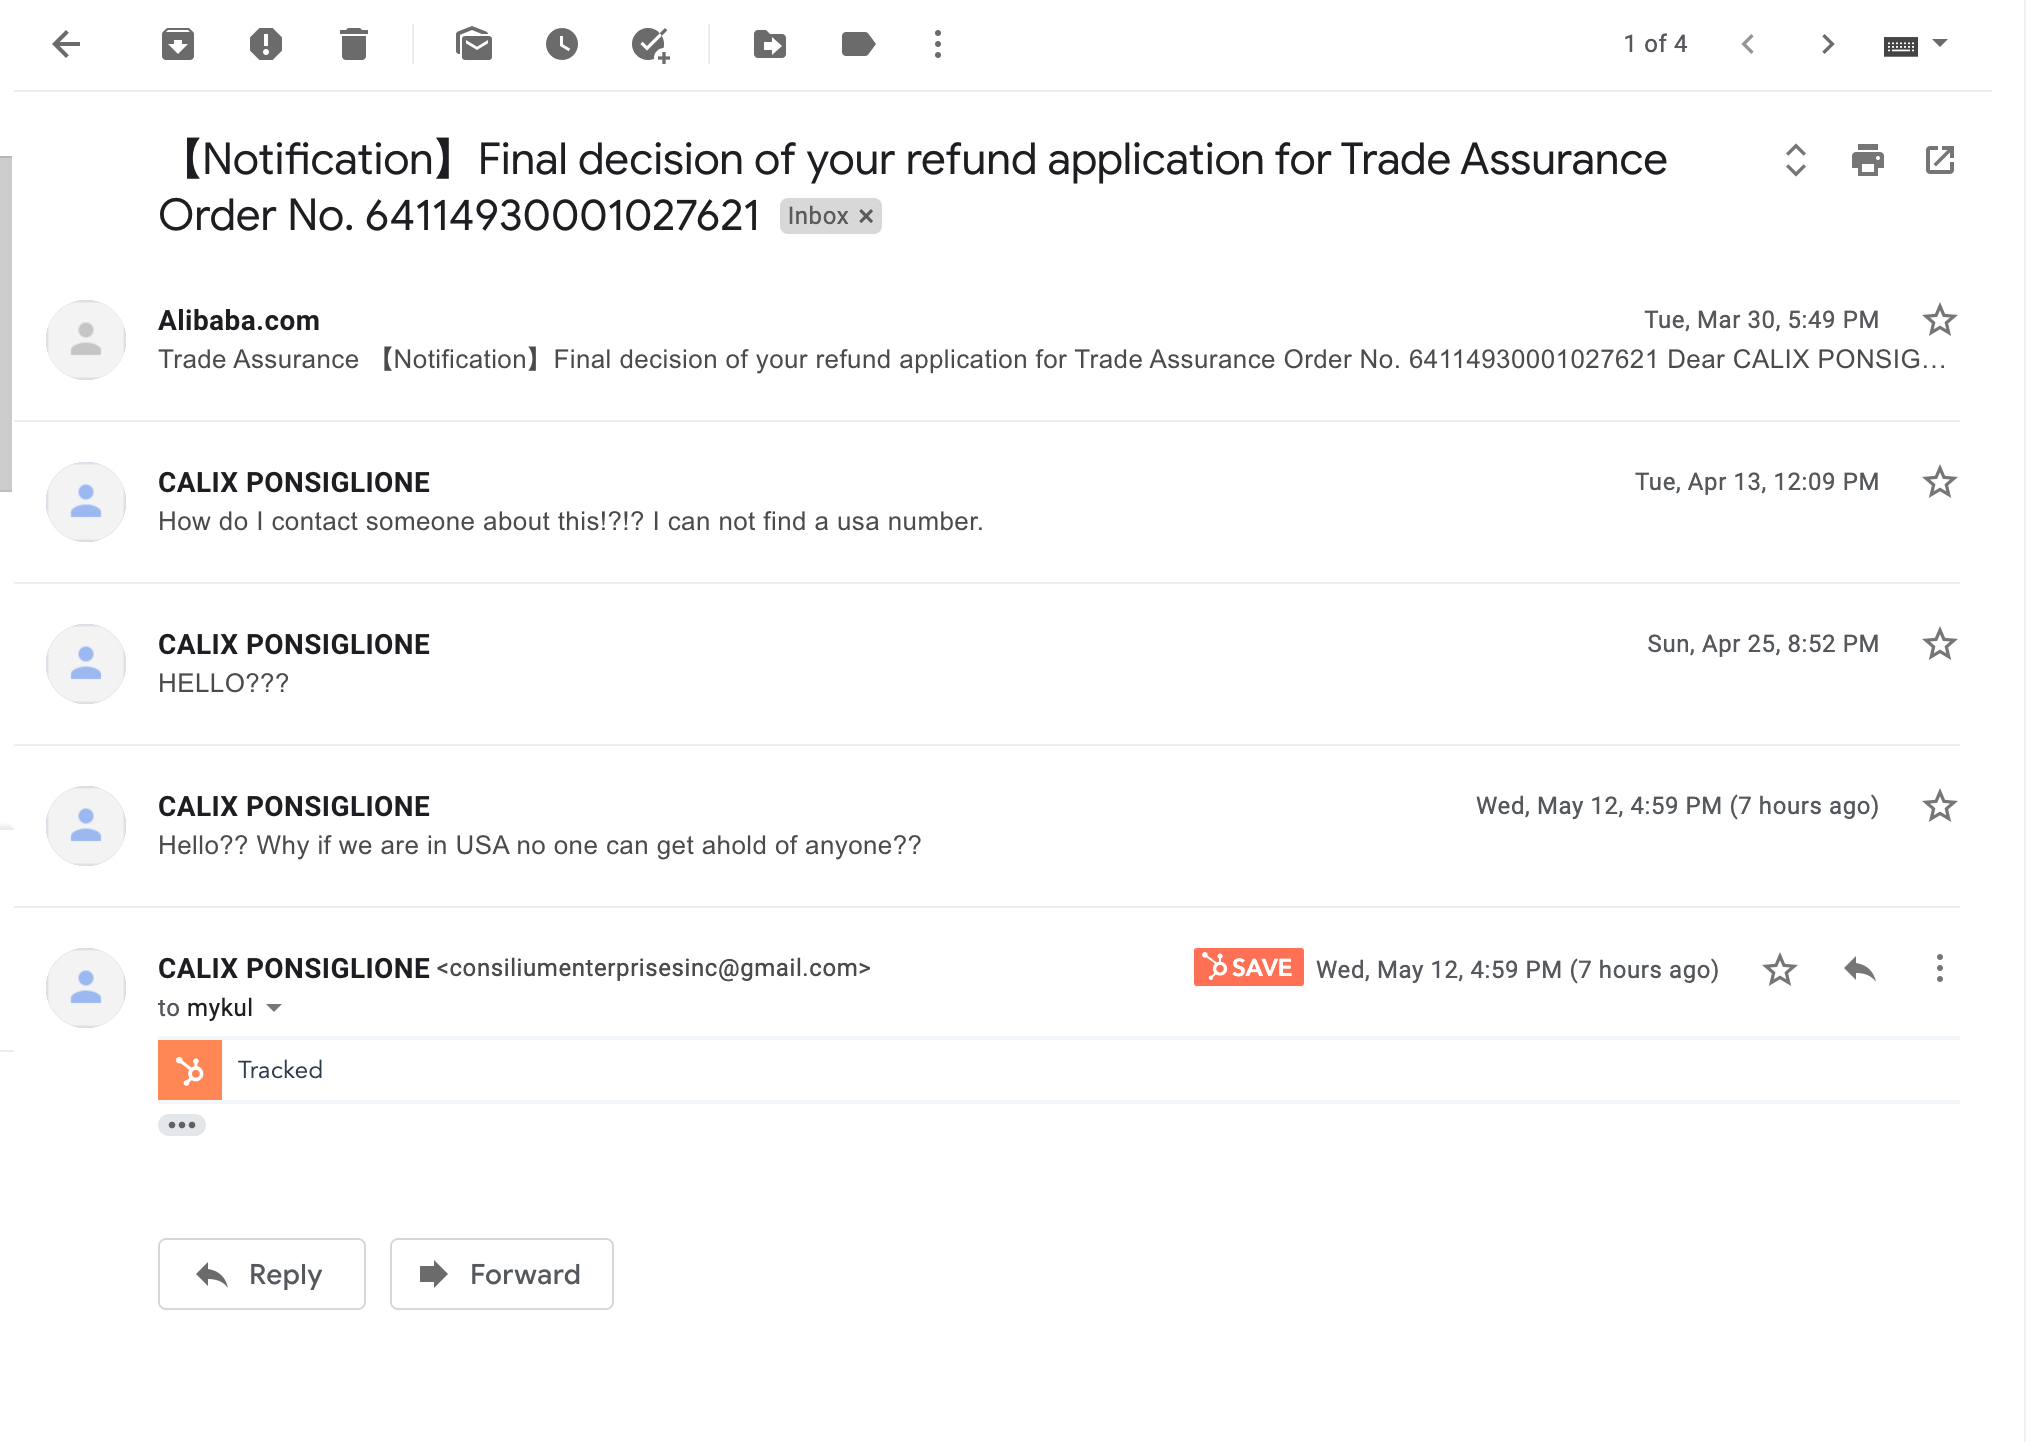
Task: Expand all messages in the thread
Action: (1795, 160)
